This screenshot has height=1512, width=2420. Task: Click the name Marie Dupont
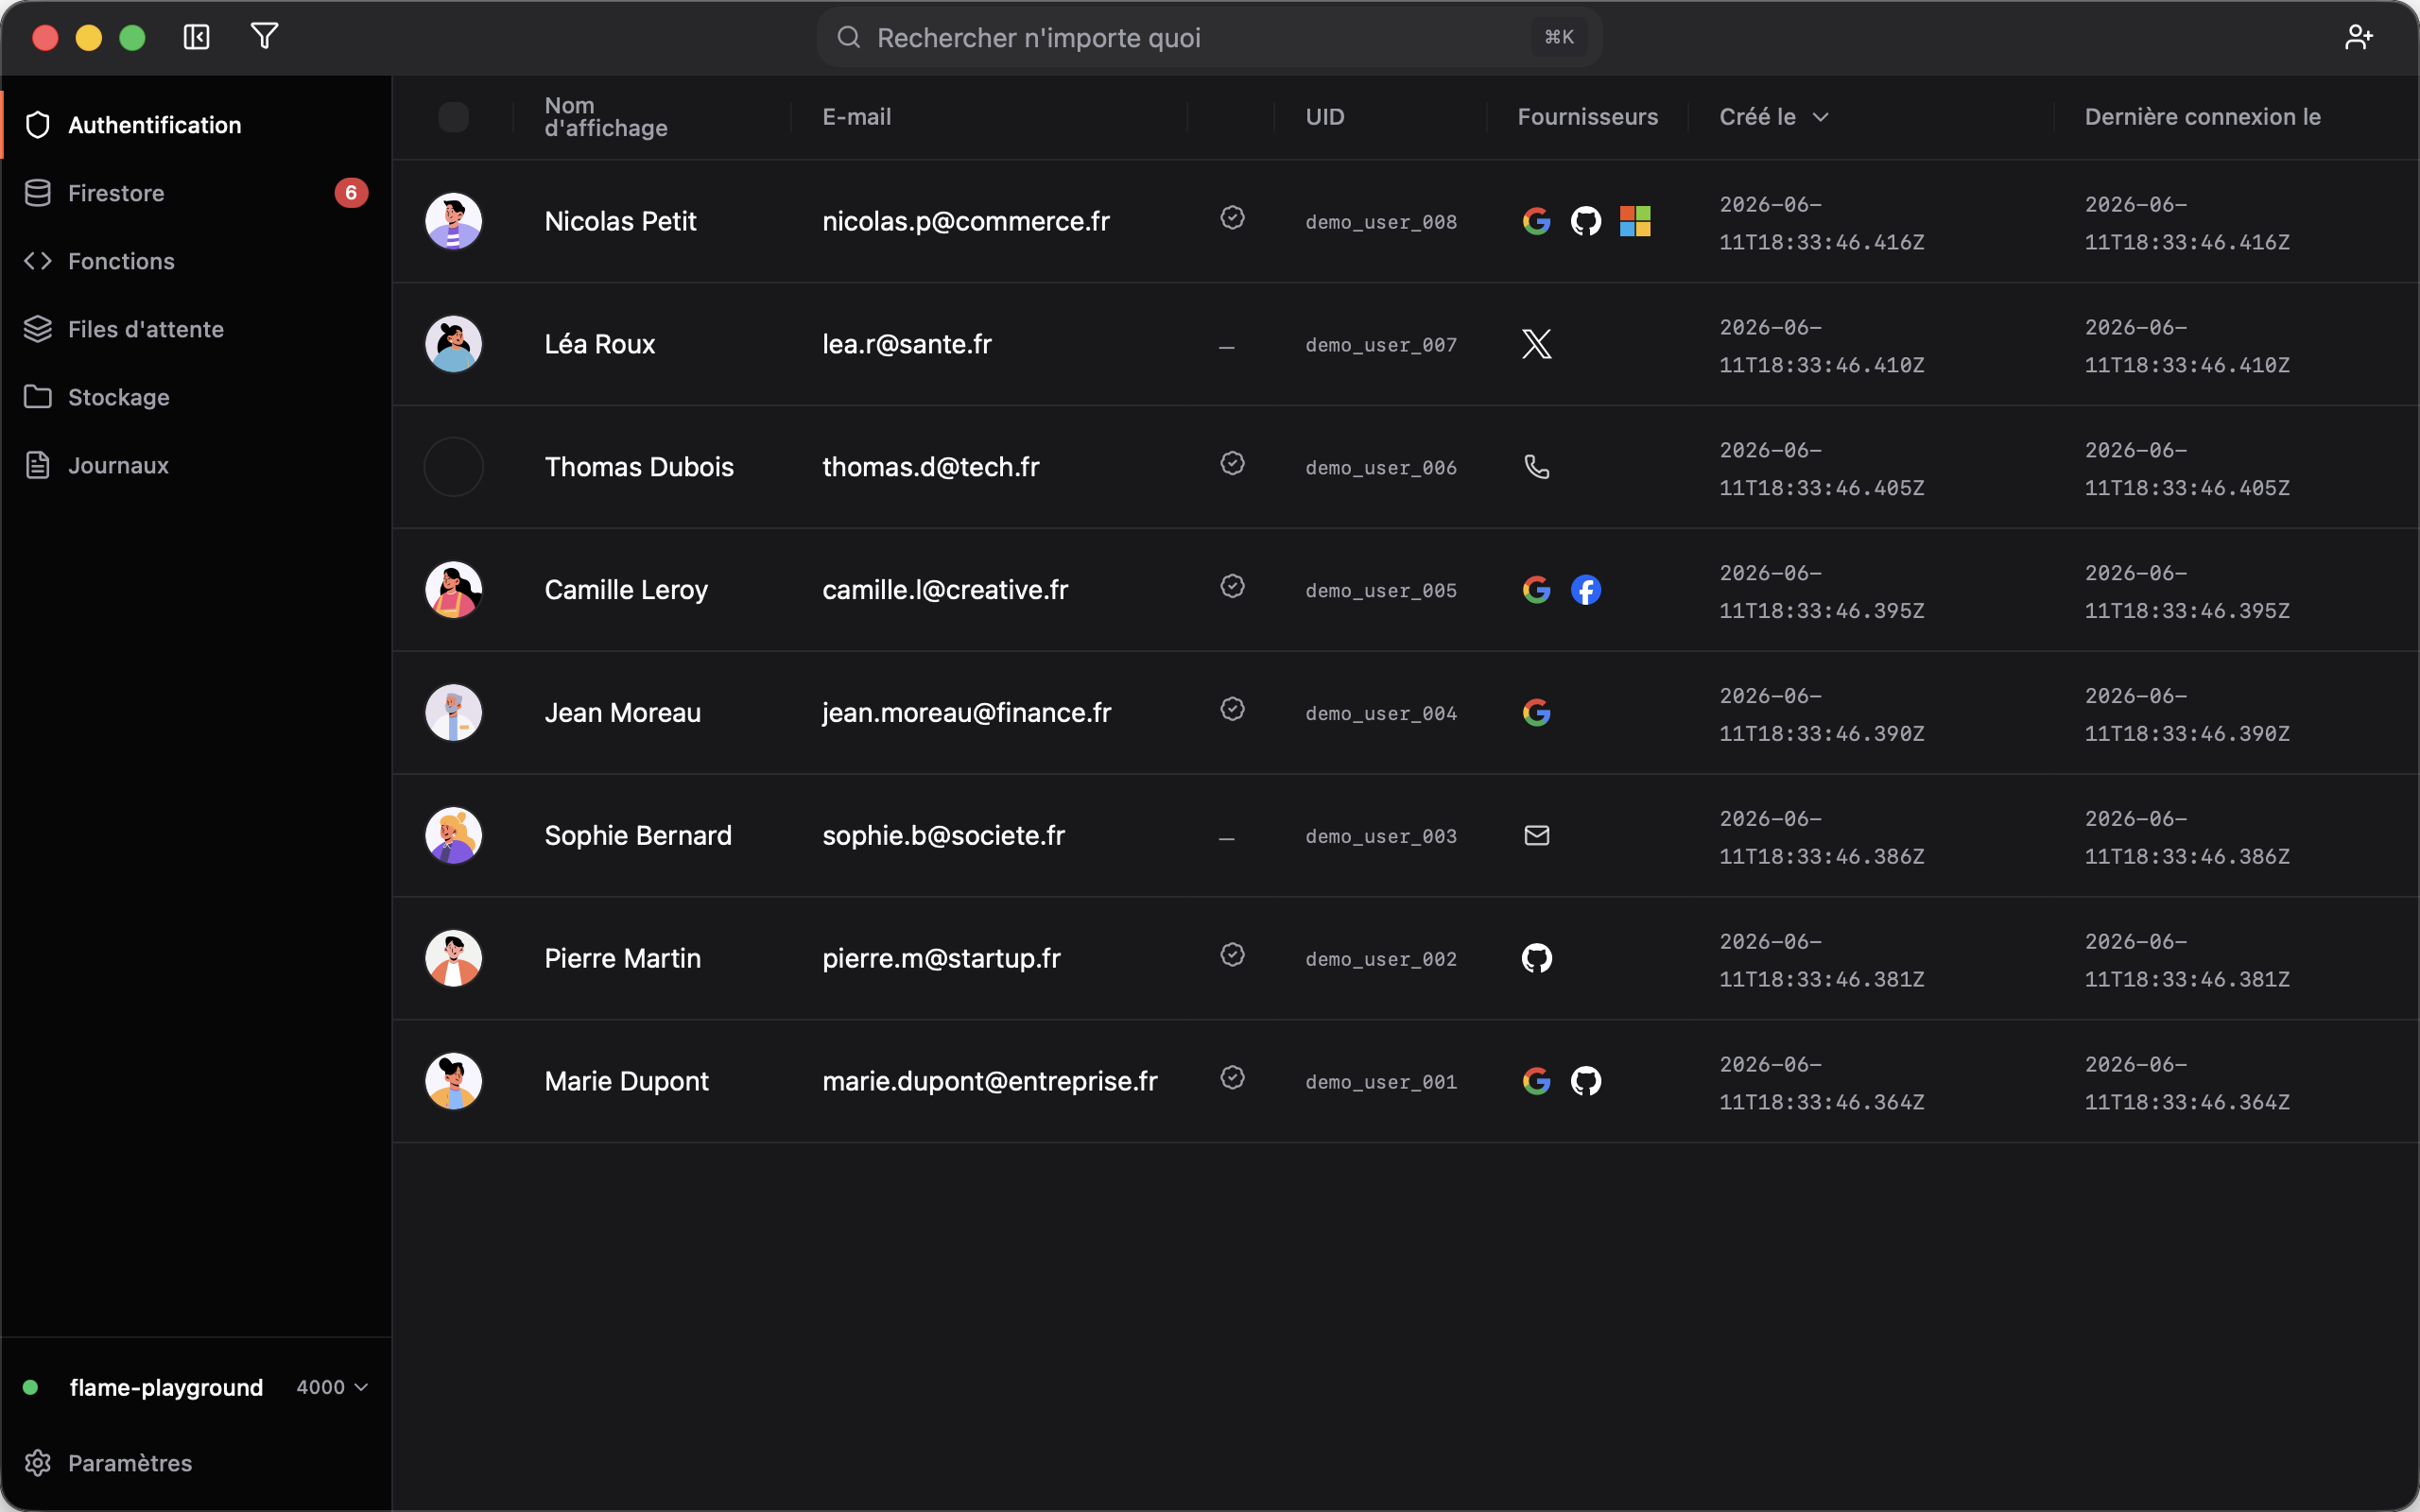click(x=626, y=1081)
